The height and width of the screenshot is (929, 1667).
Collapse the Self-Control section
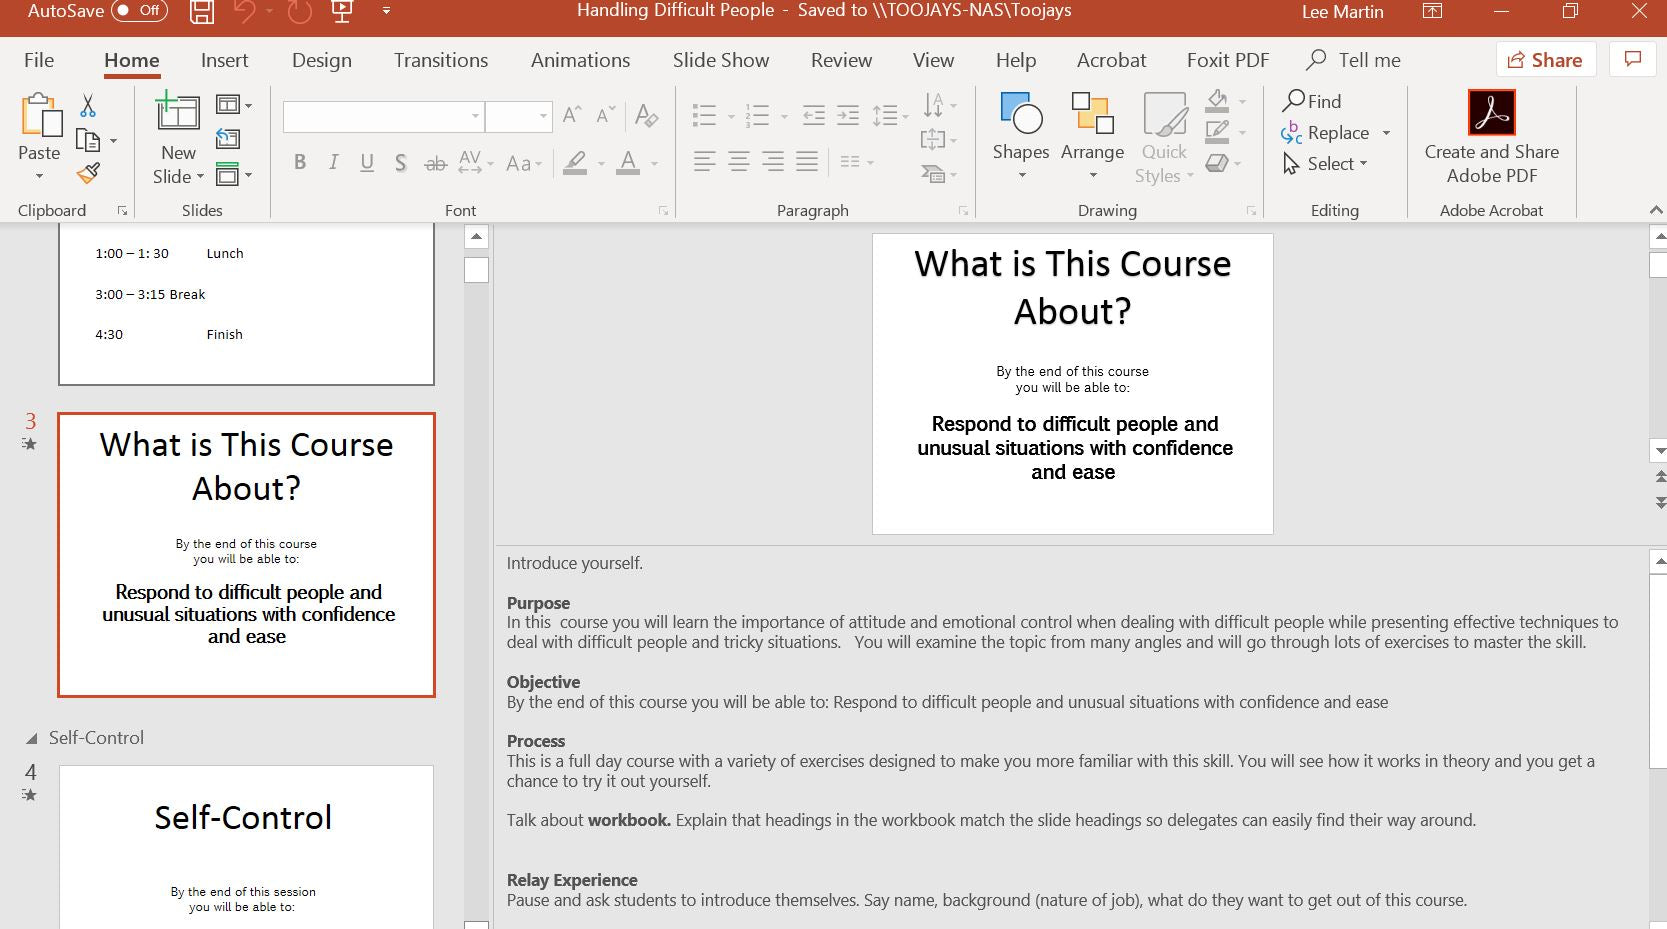31,738
